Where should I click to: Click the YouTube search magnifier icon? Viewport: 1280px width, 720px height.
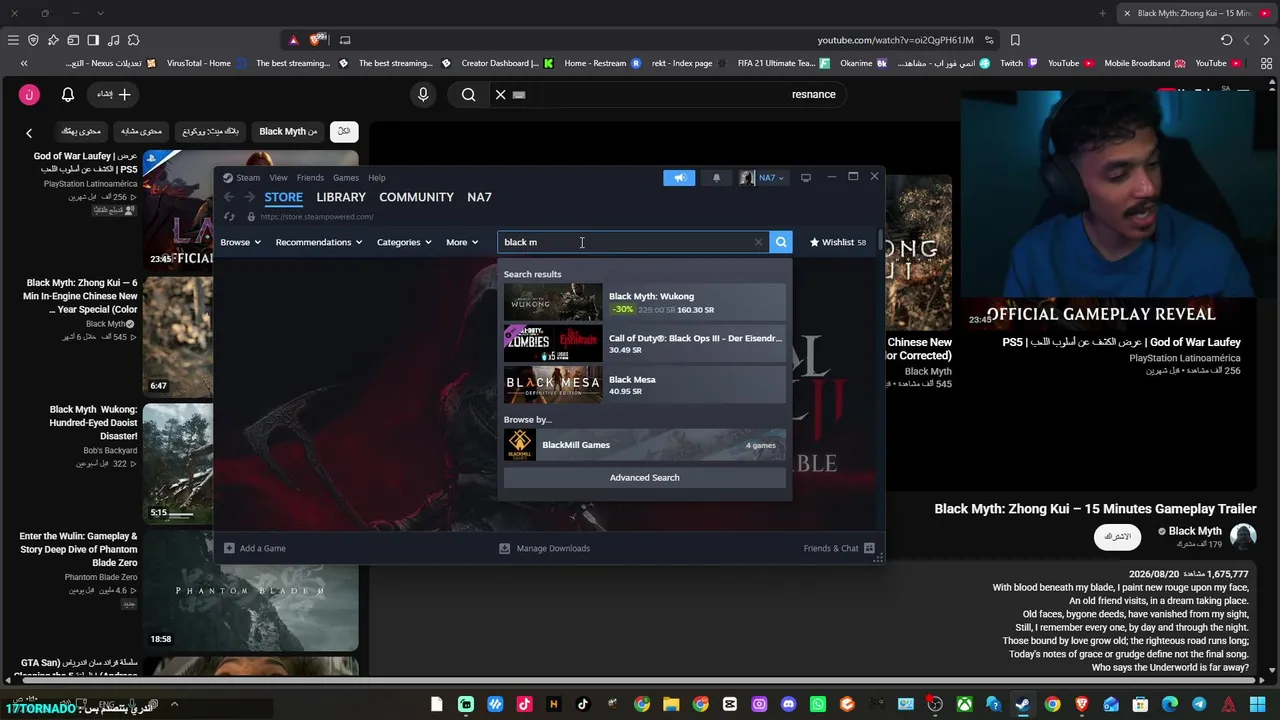(468, 94)
